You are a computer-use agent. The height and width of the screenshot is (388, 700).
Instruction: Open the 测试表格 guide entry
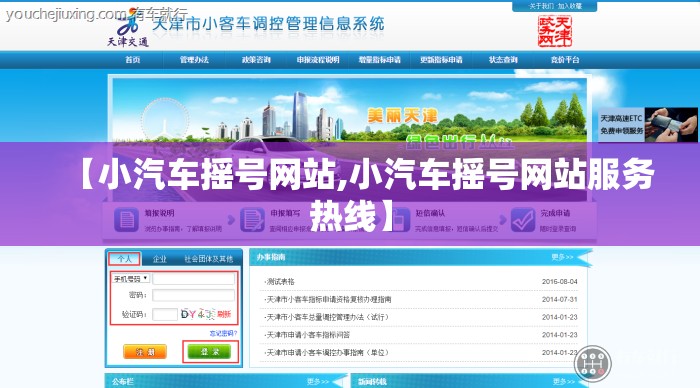(x=279, y=282)
